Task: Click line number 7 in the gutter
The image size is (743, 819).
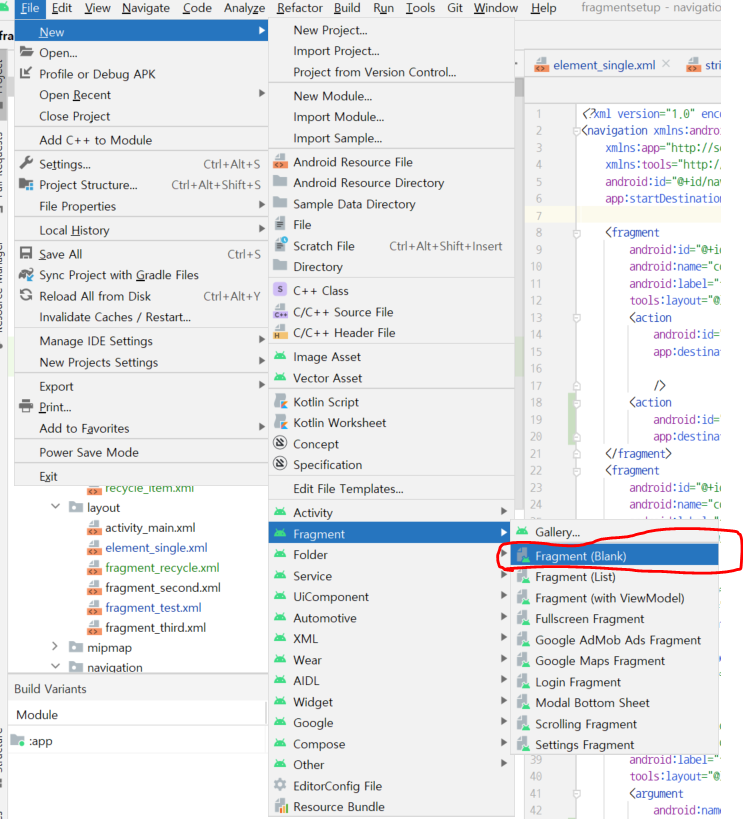Action: pyautogui.click(x=539, y=216)
